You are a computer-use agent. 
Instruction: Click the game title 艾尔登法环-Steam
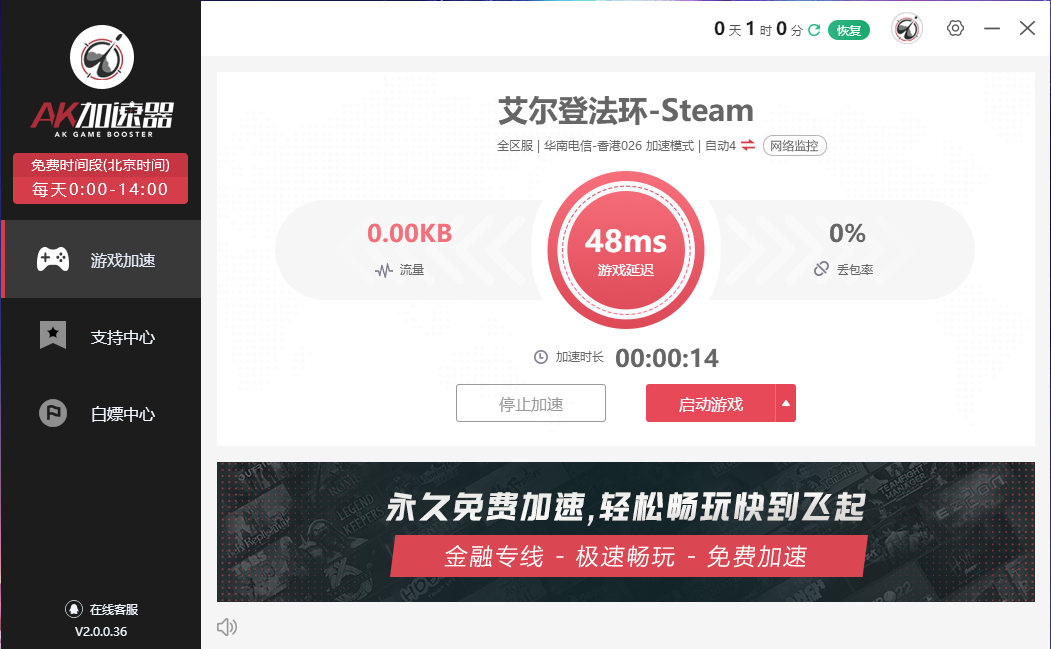[x=625, y=111]
